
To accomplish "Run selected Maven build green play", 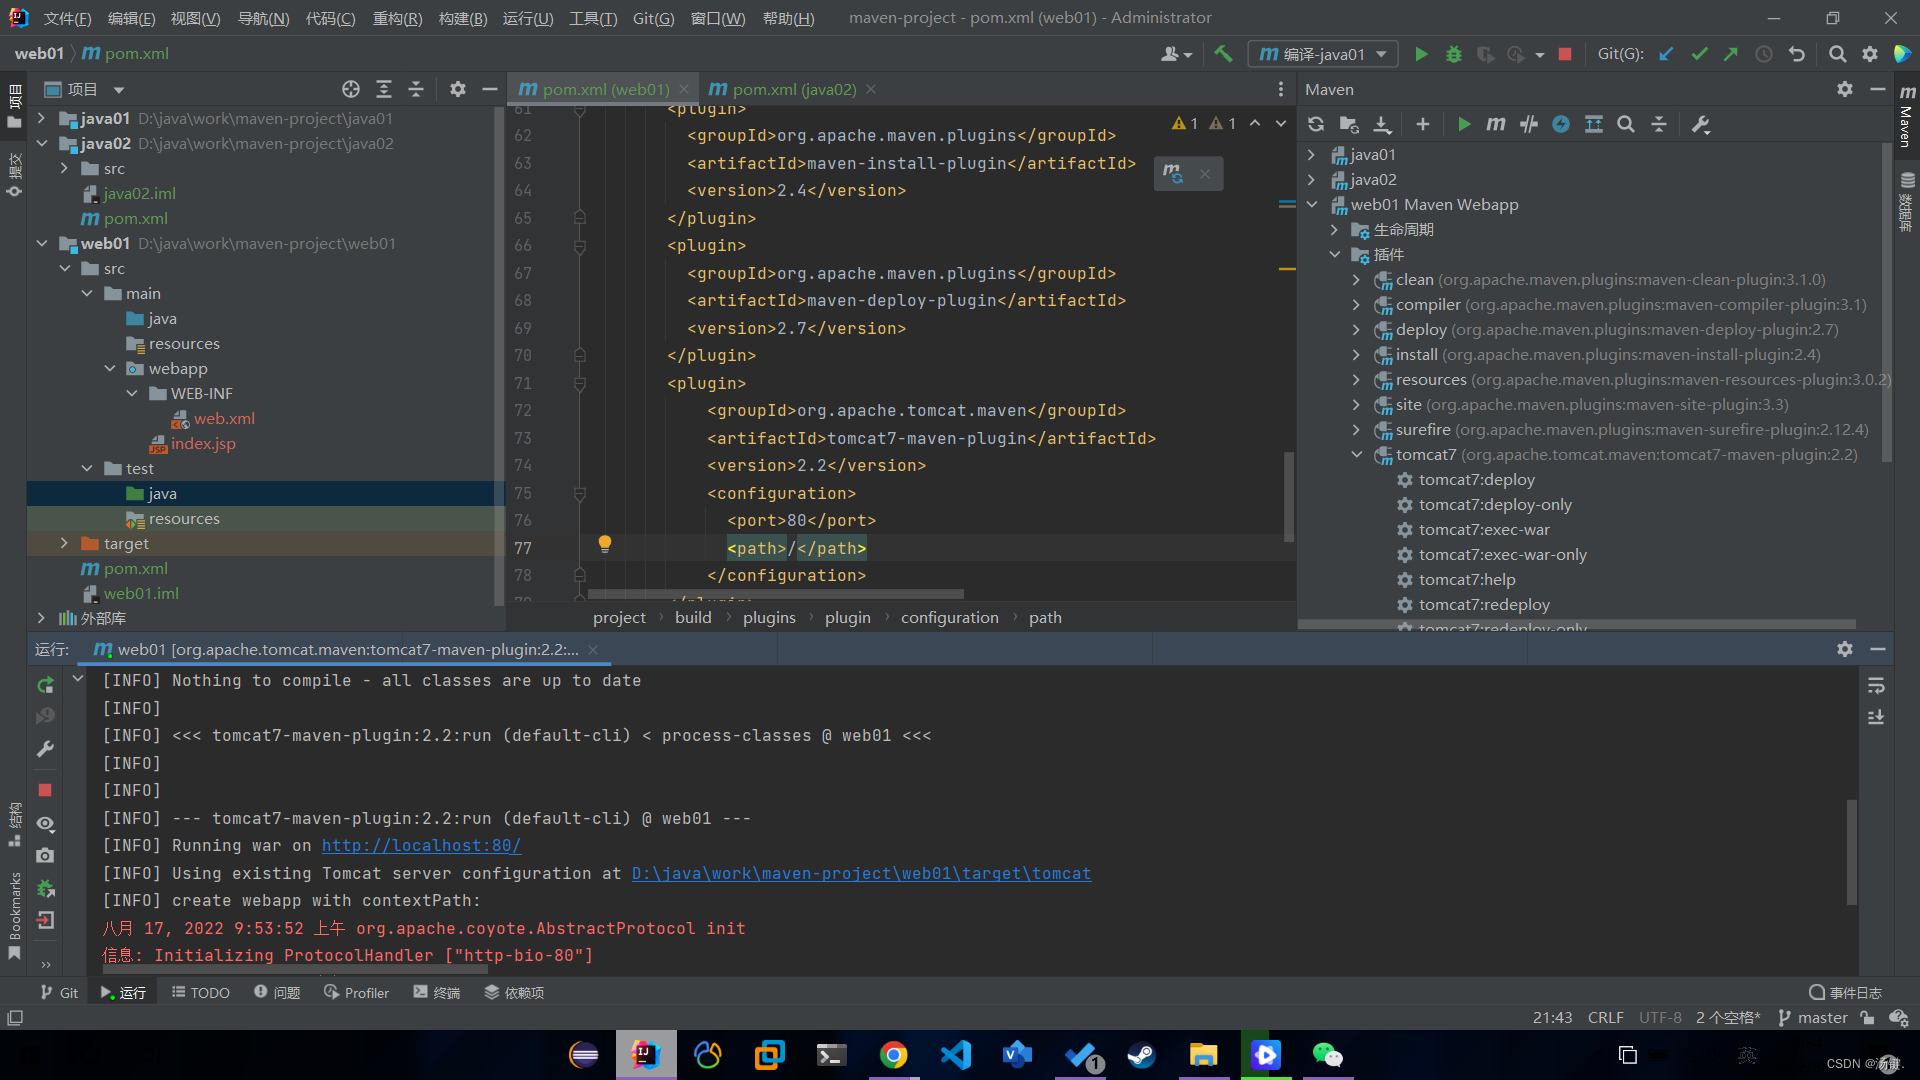I will pyautogui.click(x=1464, y=124).
